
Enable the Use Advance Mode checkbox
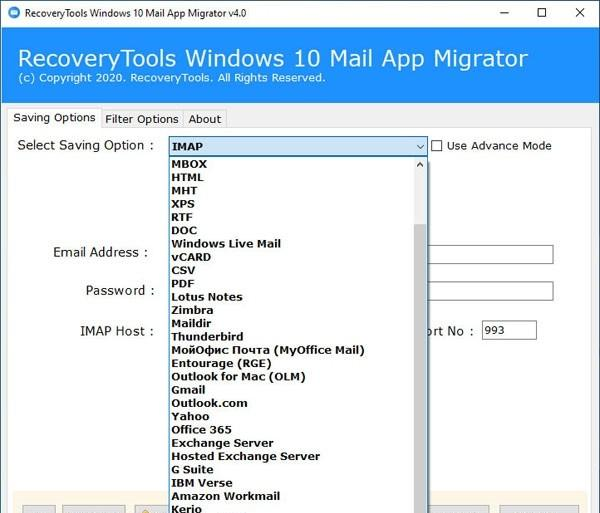(x=437, y=146)
